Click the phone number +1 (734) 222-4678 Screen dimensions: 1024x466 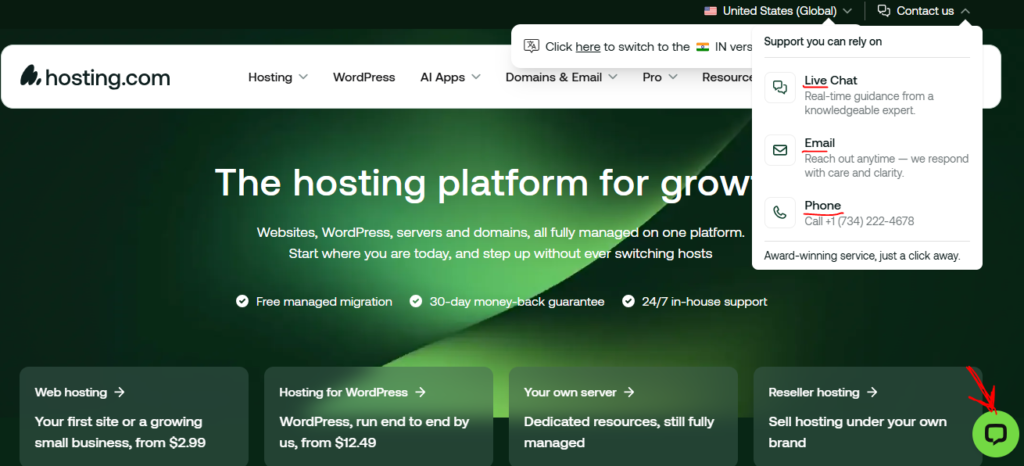point(870,221)
